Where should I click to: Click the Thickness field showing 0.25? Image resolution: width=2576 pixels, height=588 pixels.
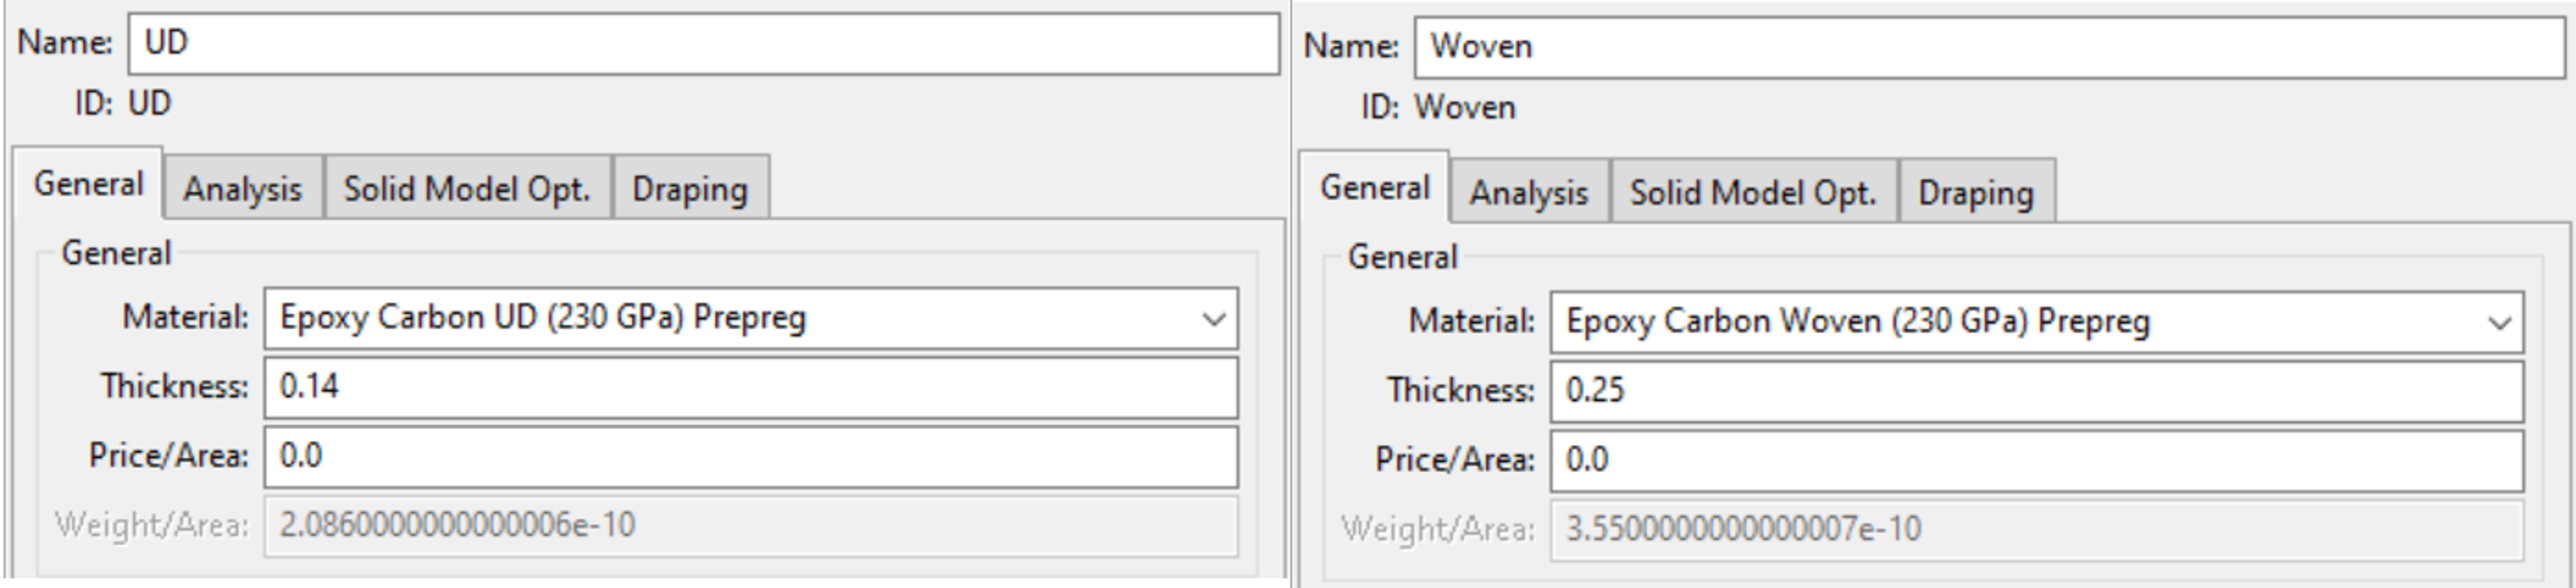pyautogui.click(x=2036, y=391)
